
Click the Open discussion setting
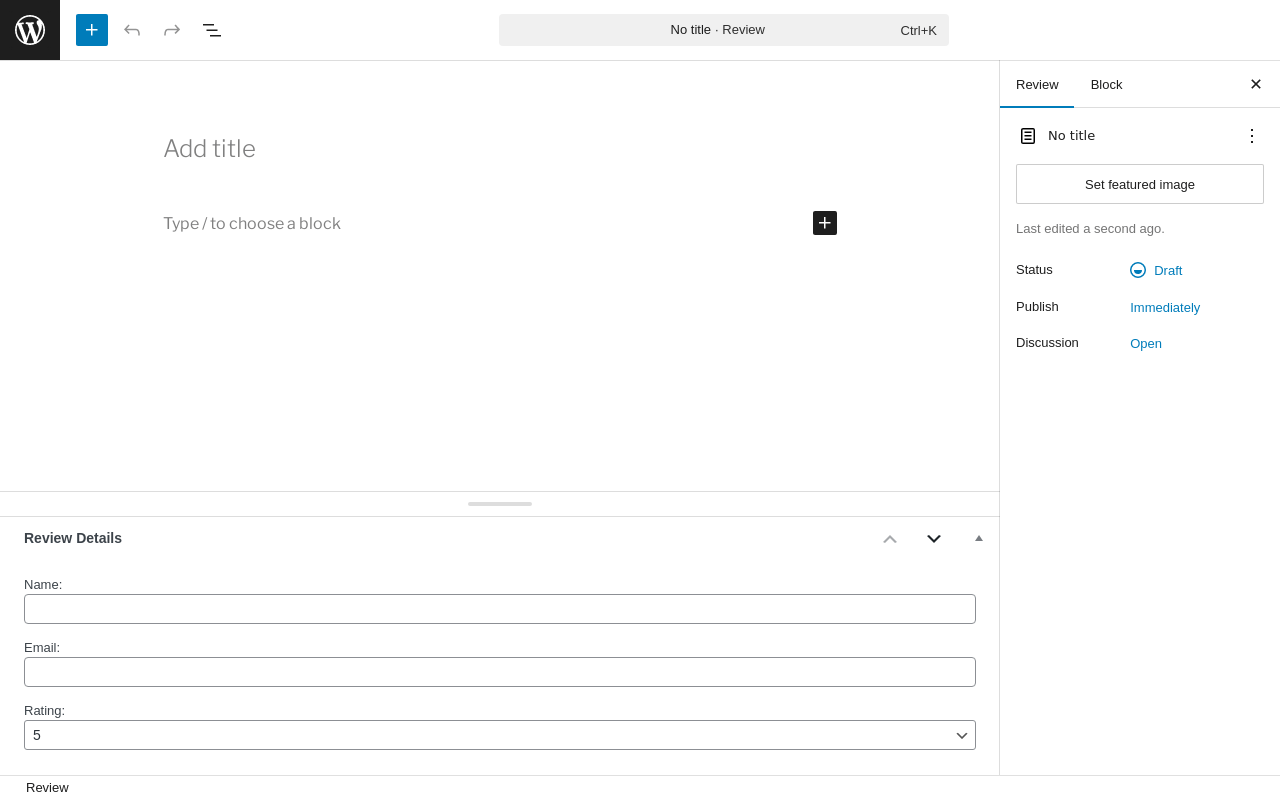(1146, 343)
